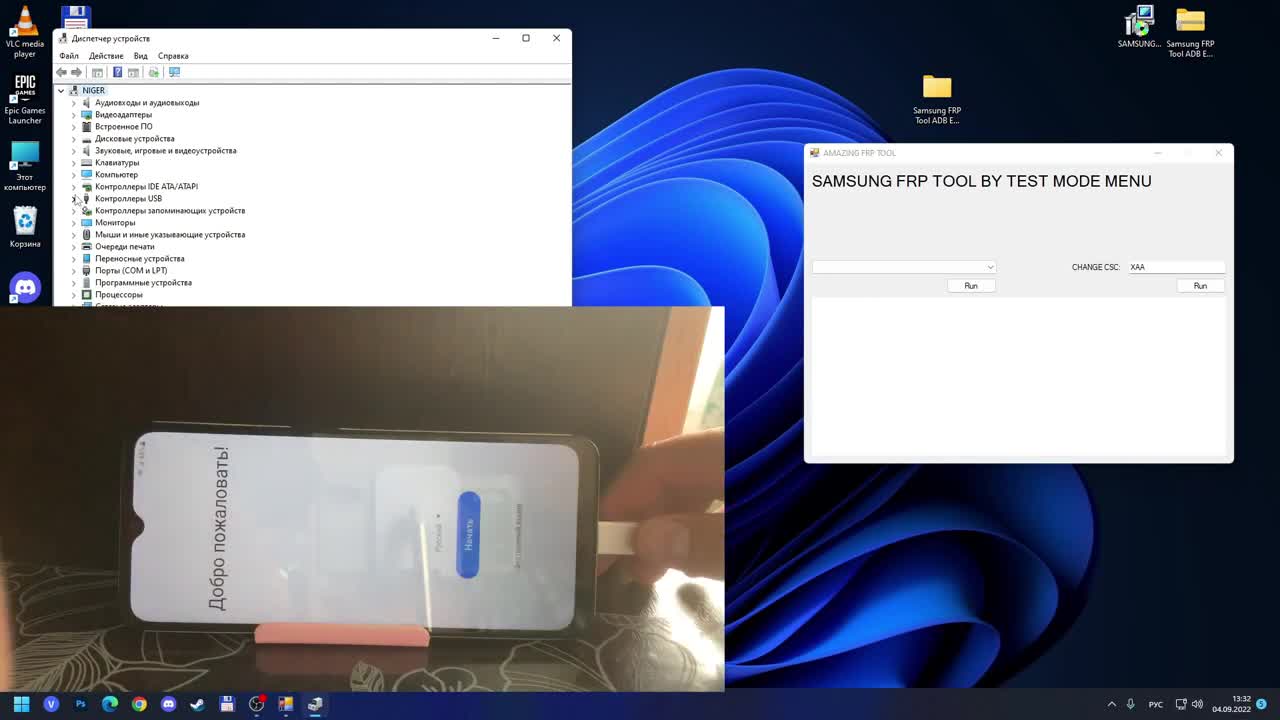Select Мыши и иные указывающие устройства row
This screenshot has width=1280, height=720.
(170, 235)
